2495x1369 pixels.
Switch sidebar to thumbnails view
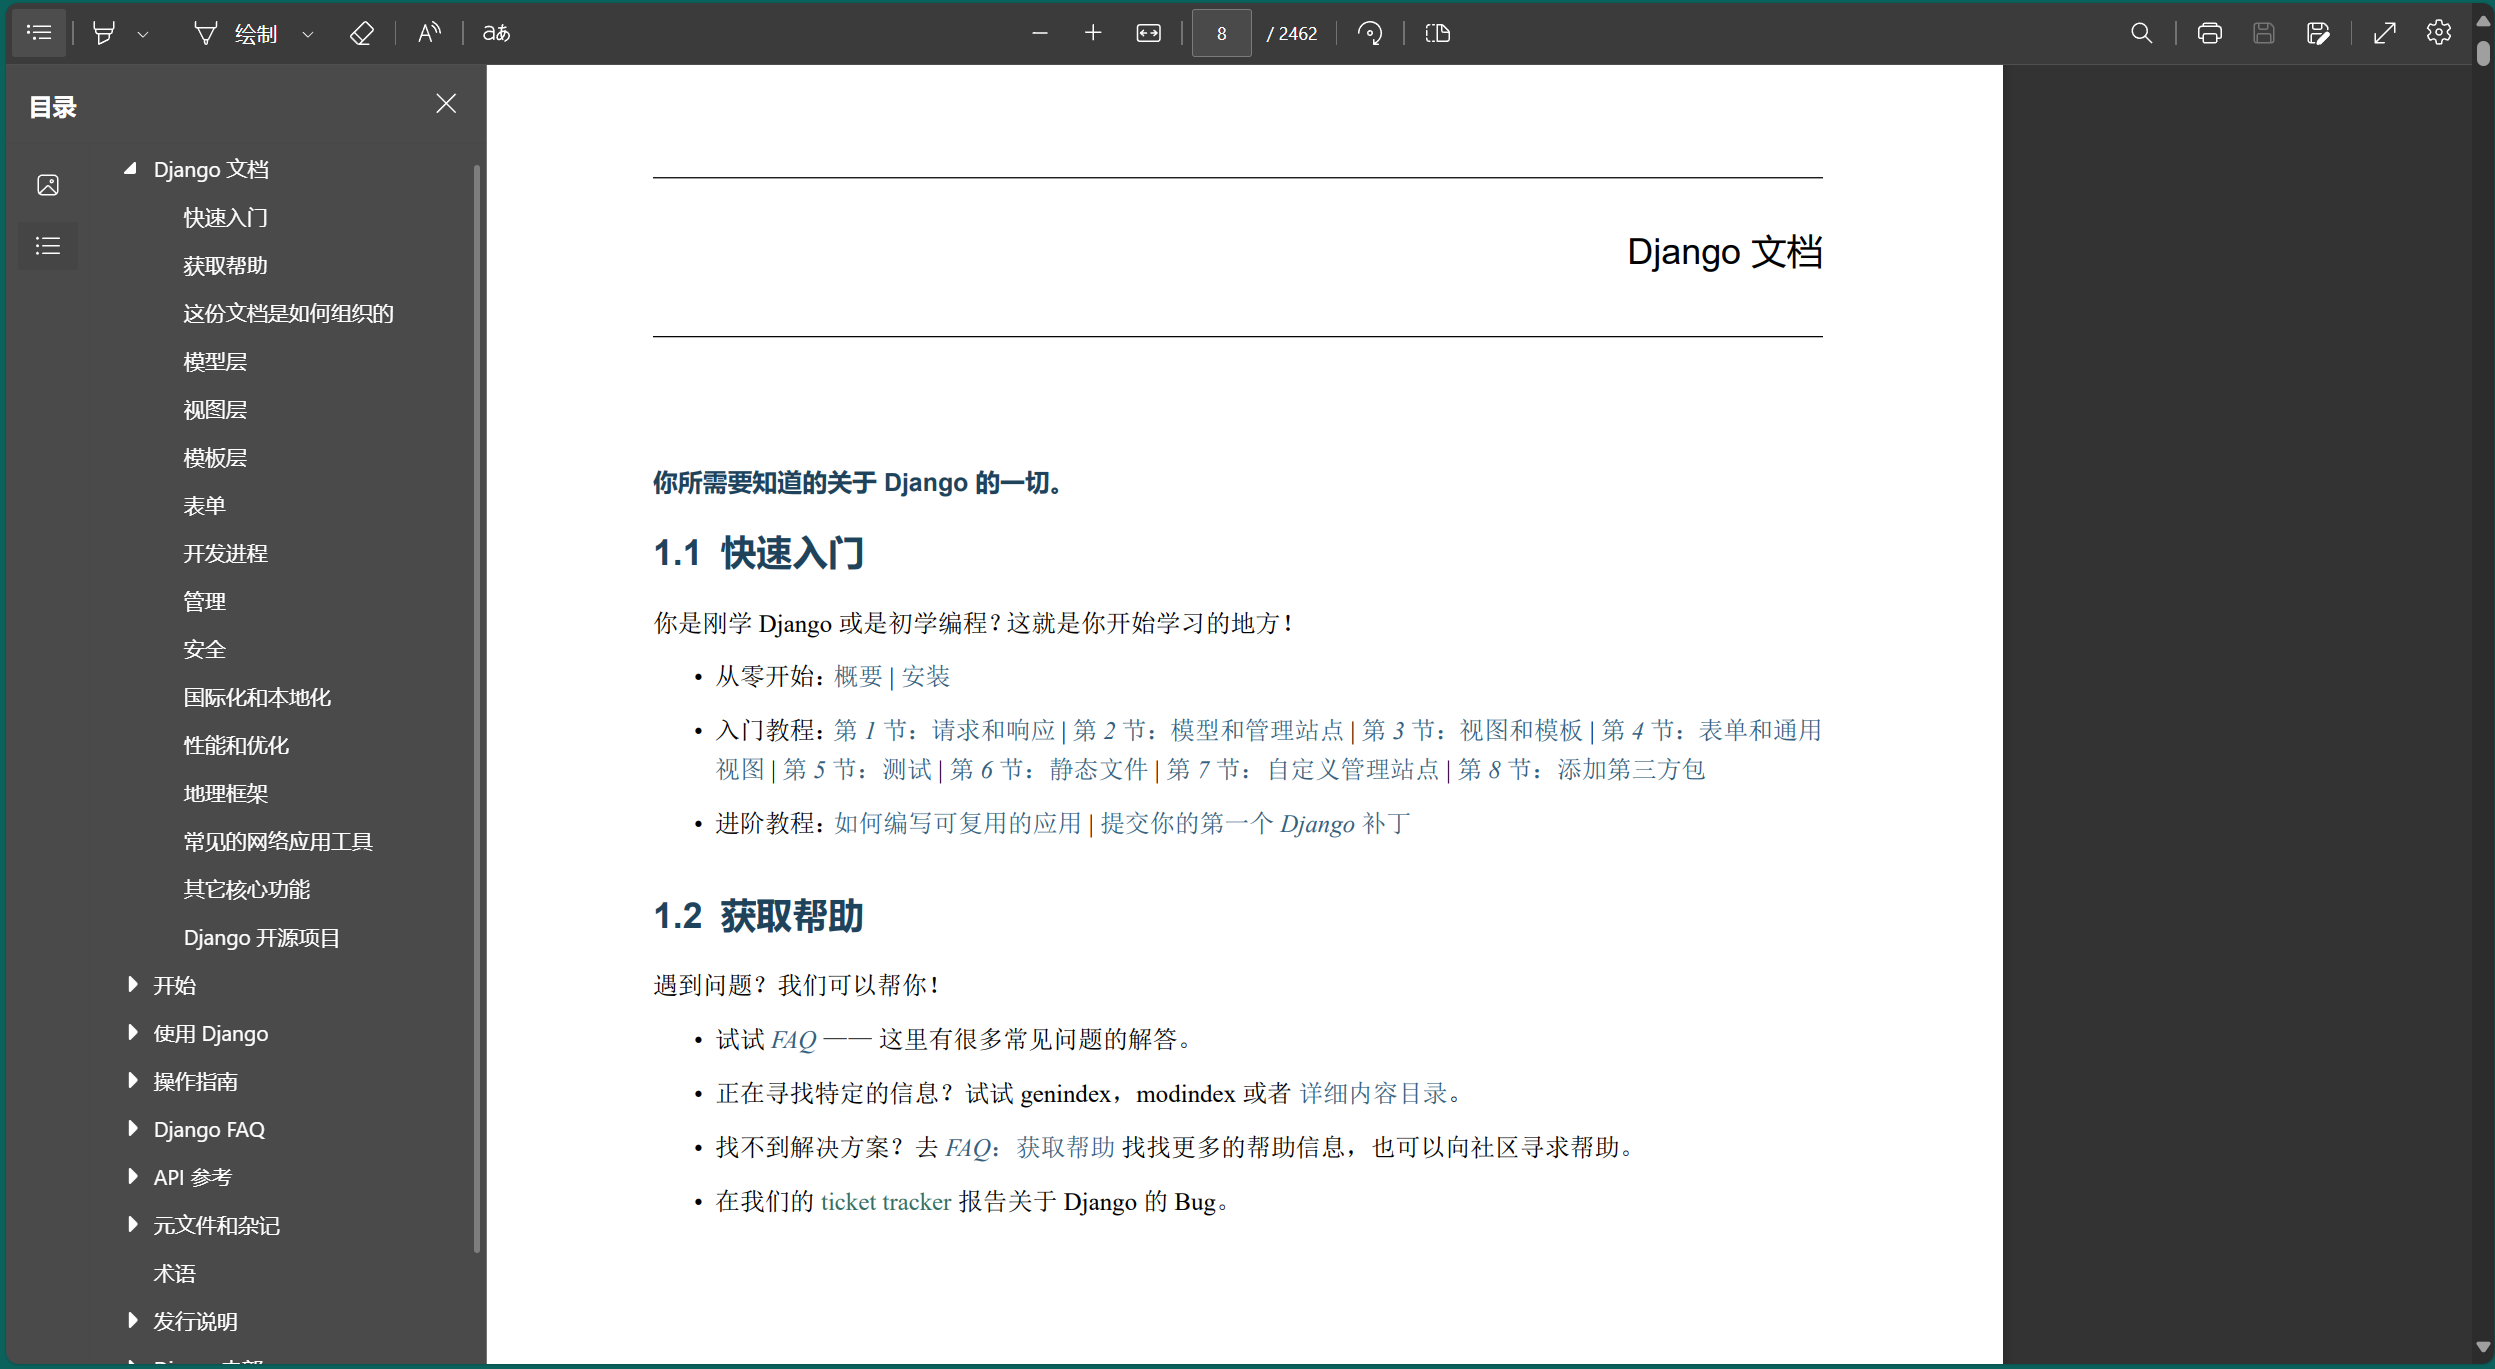tap(47, 184)
